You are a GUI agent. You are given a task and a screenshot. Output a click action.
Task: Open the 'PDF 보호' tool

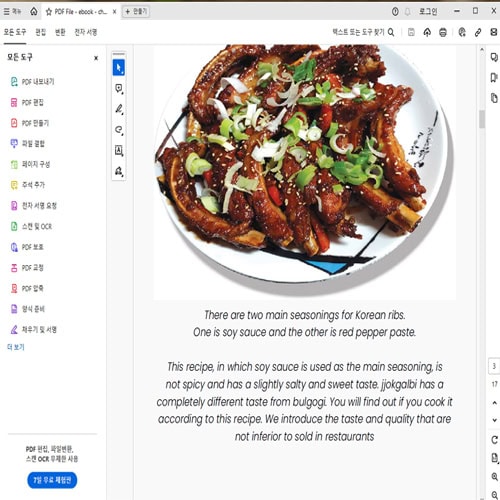coord(27,247)
